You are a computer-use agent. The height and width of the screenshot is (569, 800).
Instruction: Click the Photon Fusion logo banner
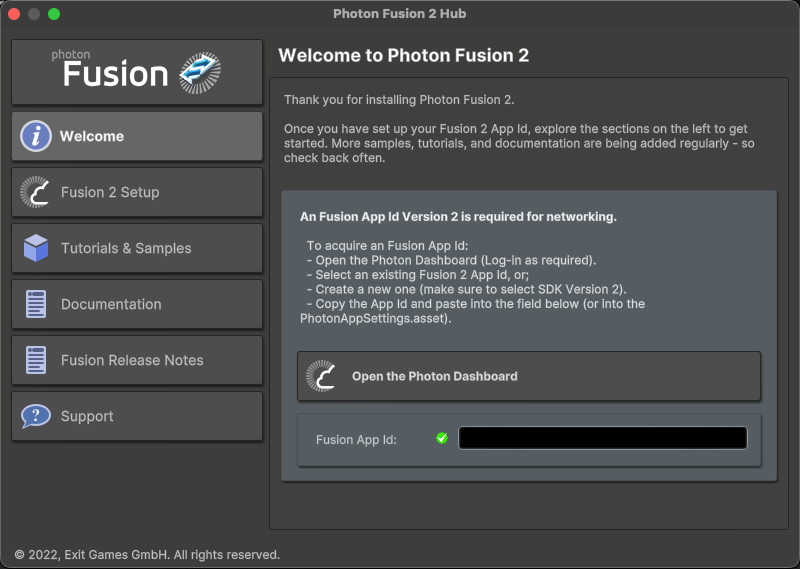(x=137, y=72)
